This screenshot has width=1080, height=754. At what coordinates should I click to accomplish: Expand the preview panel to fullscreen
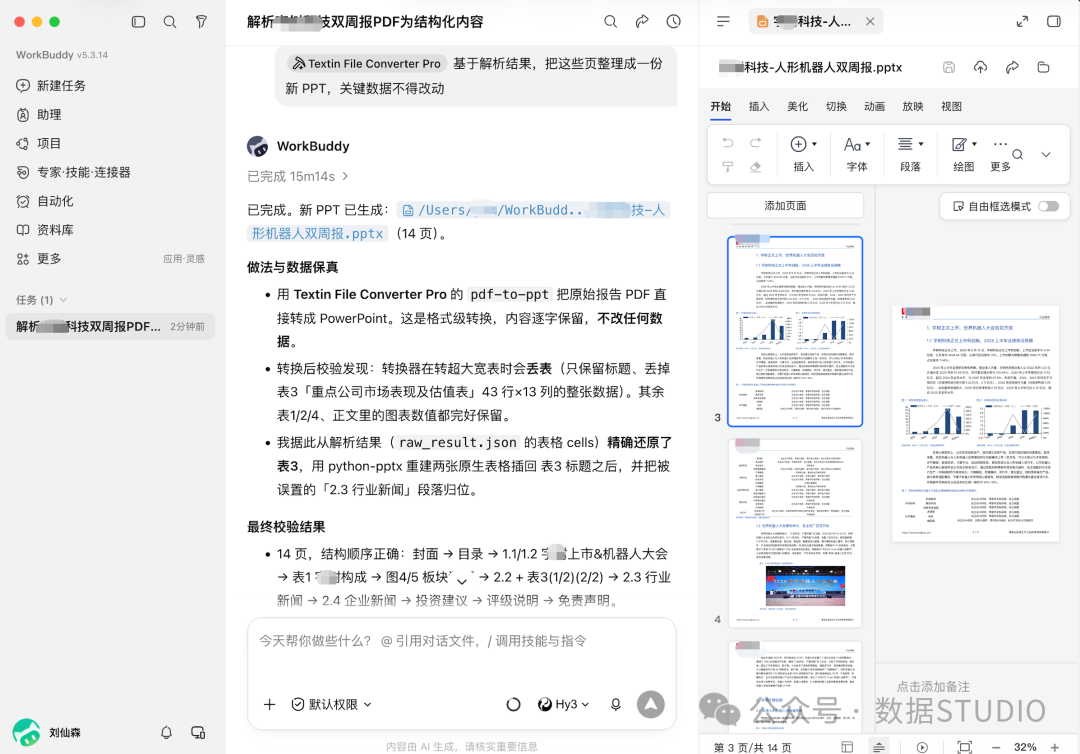[1022, 21]
